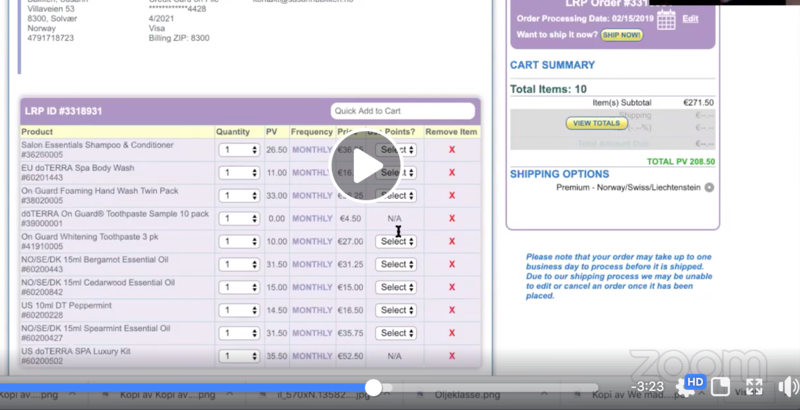
Task: Open video quality settings gear
Action: click(685, 387)
